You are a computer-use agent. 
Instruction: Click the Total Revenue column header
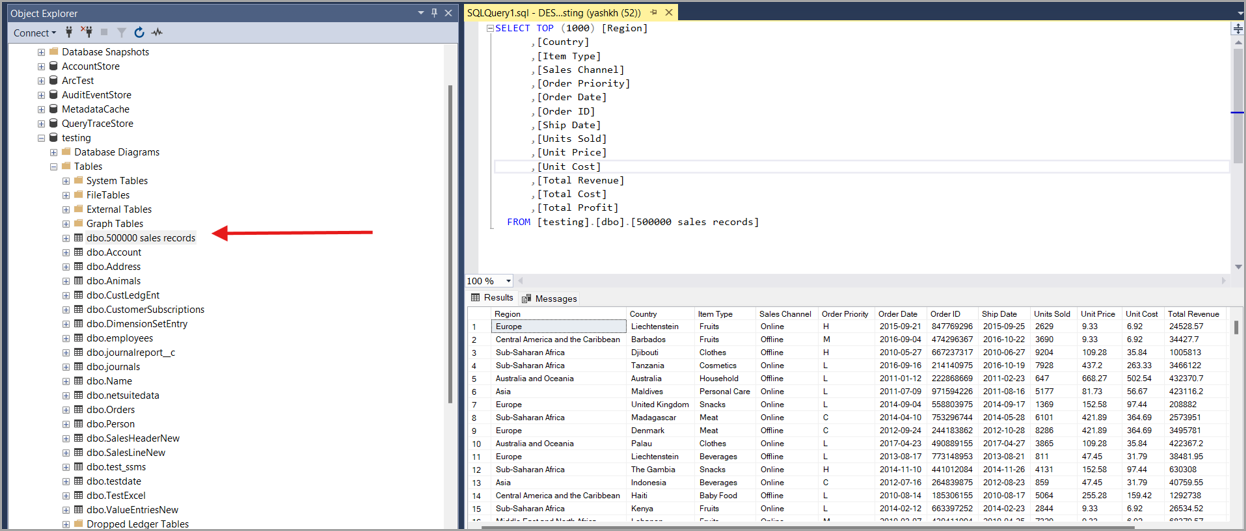[x=1192, y=314]
